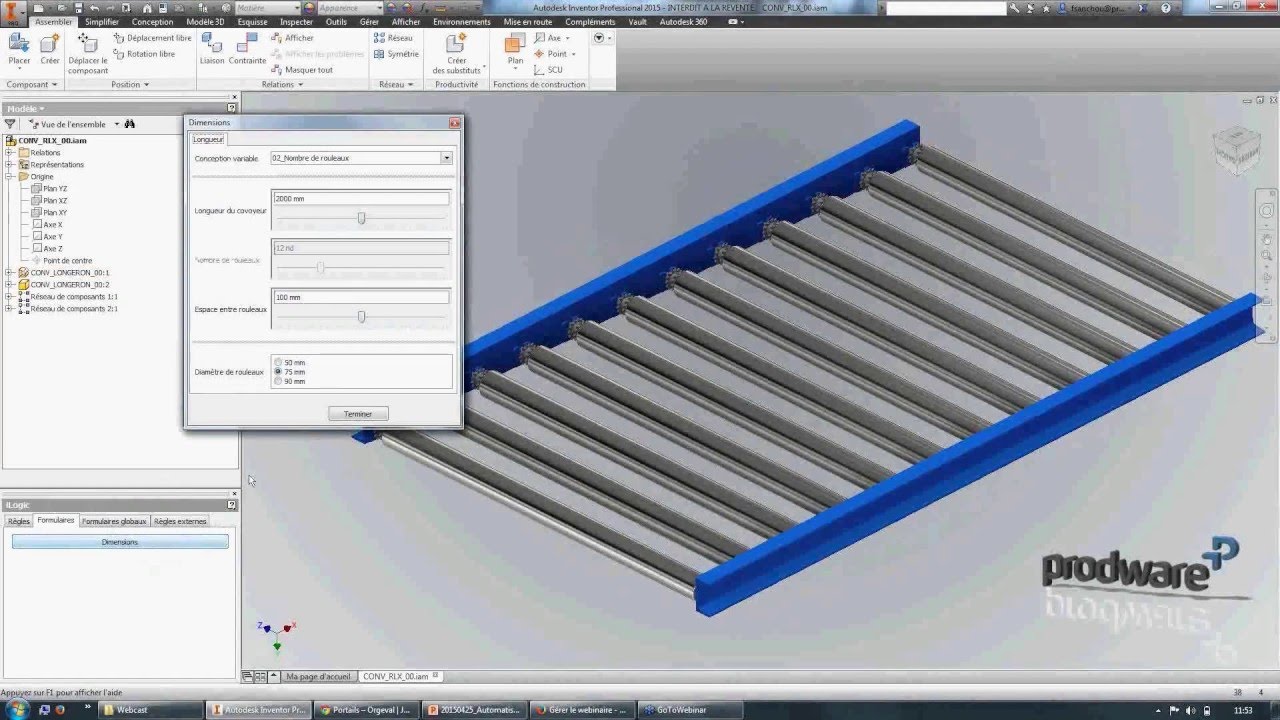The height and width of the screenshot is (720, 1280).
Task: Click the Placer component tool
Action: 19,49
